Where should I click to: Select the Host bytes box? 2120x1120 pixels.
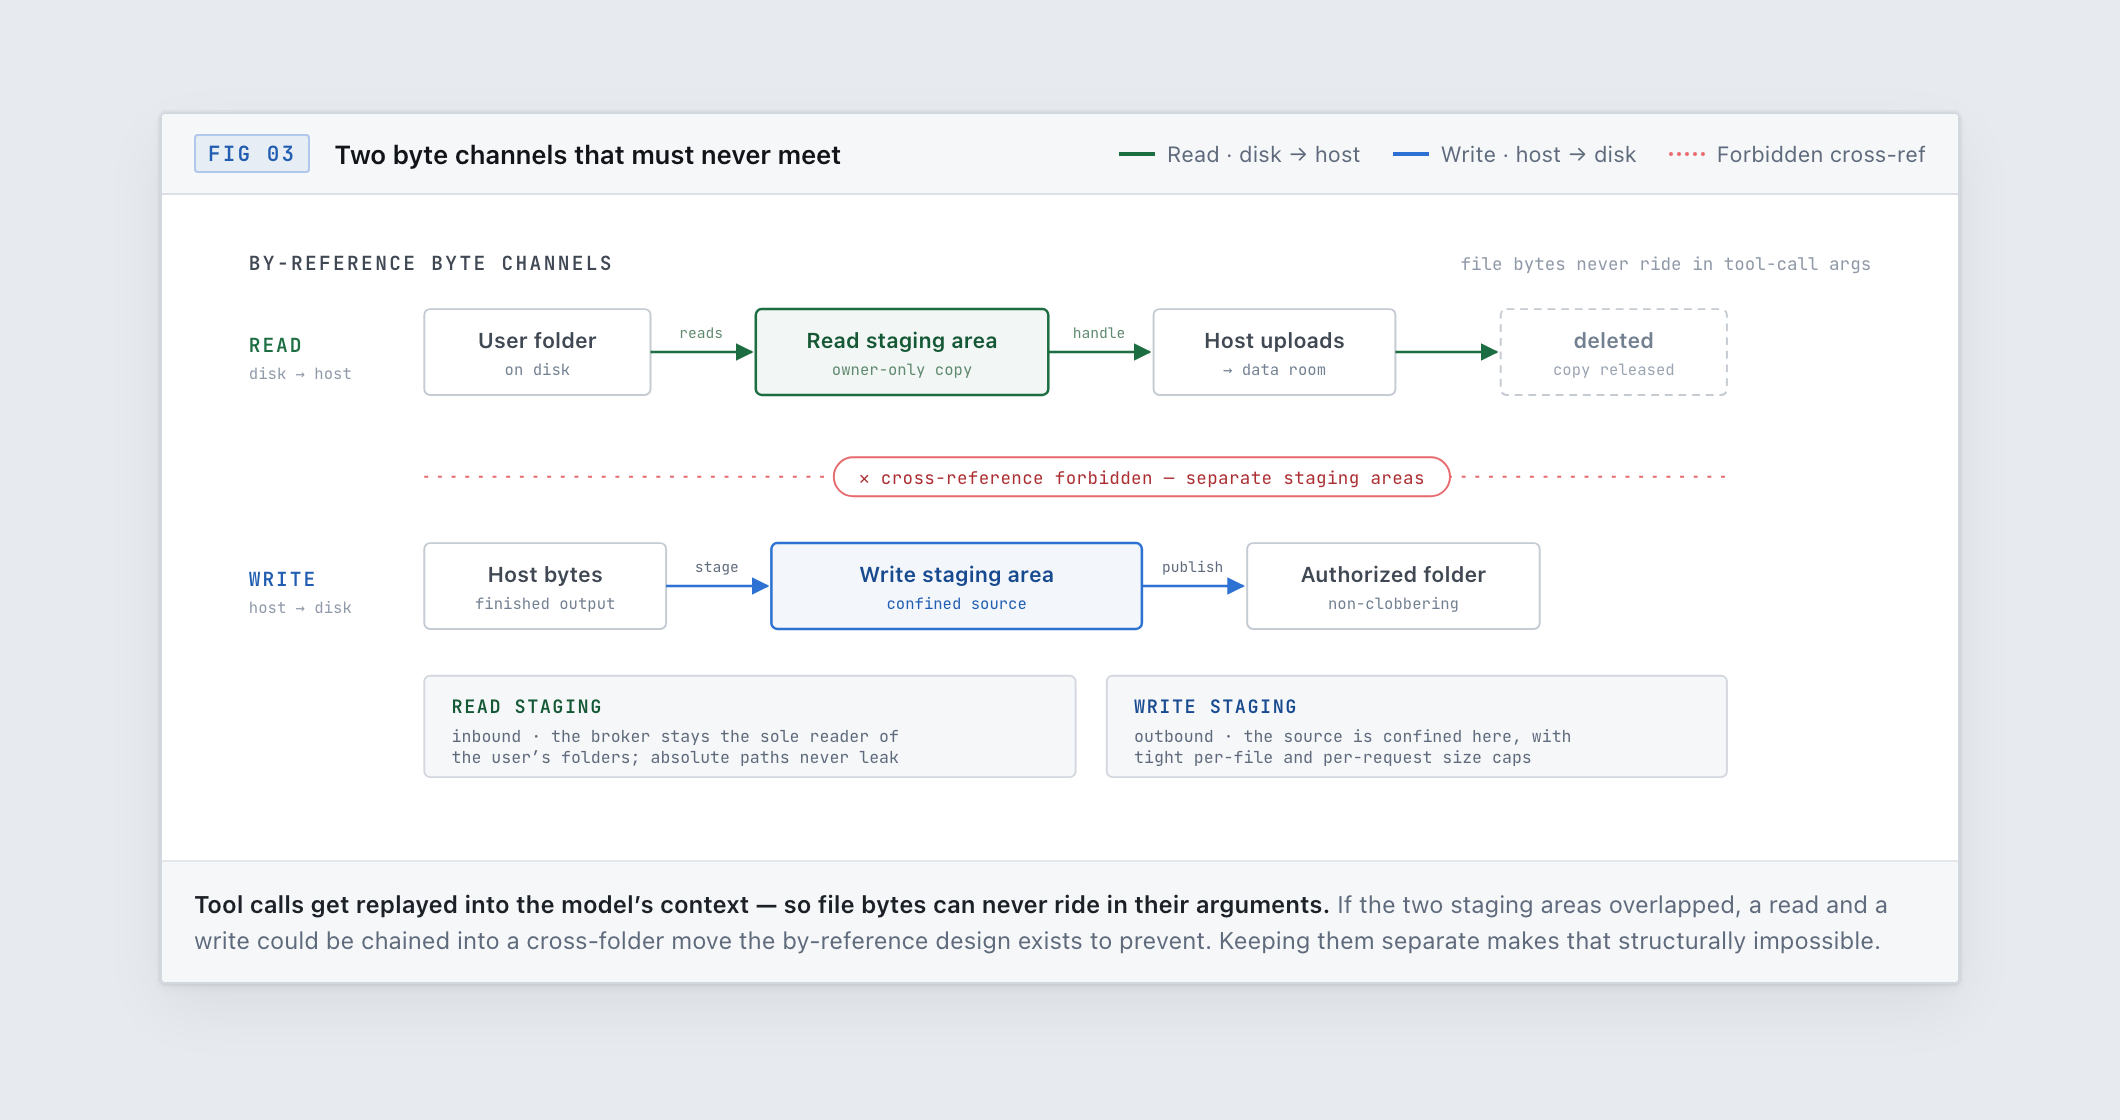coord(545,586)
